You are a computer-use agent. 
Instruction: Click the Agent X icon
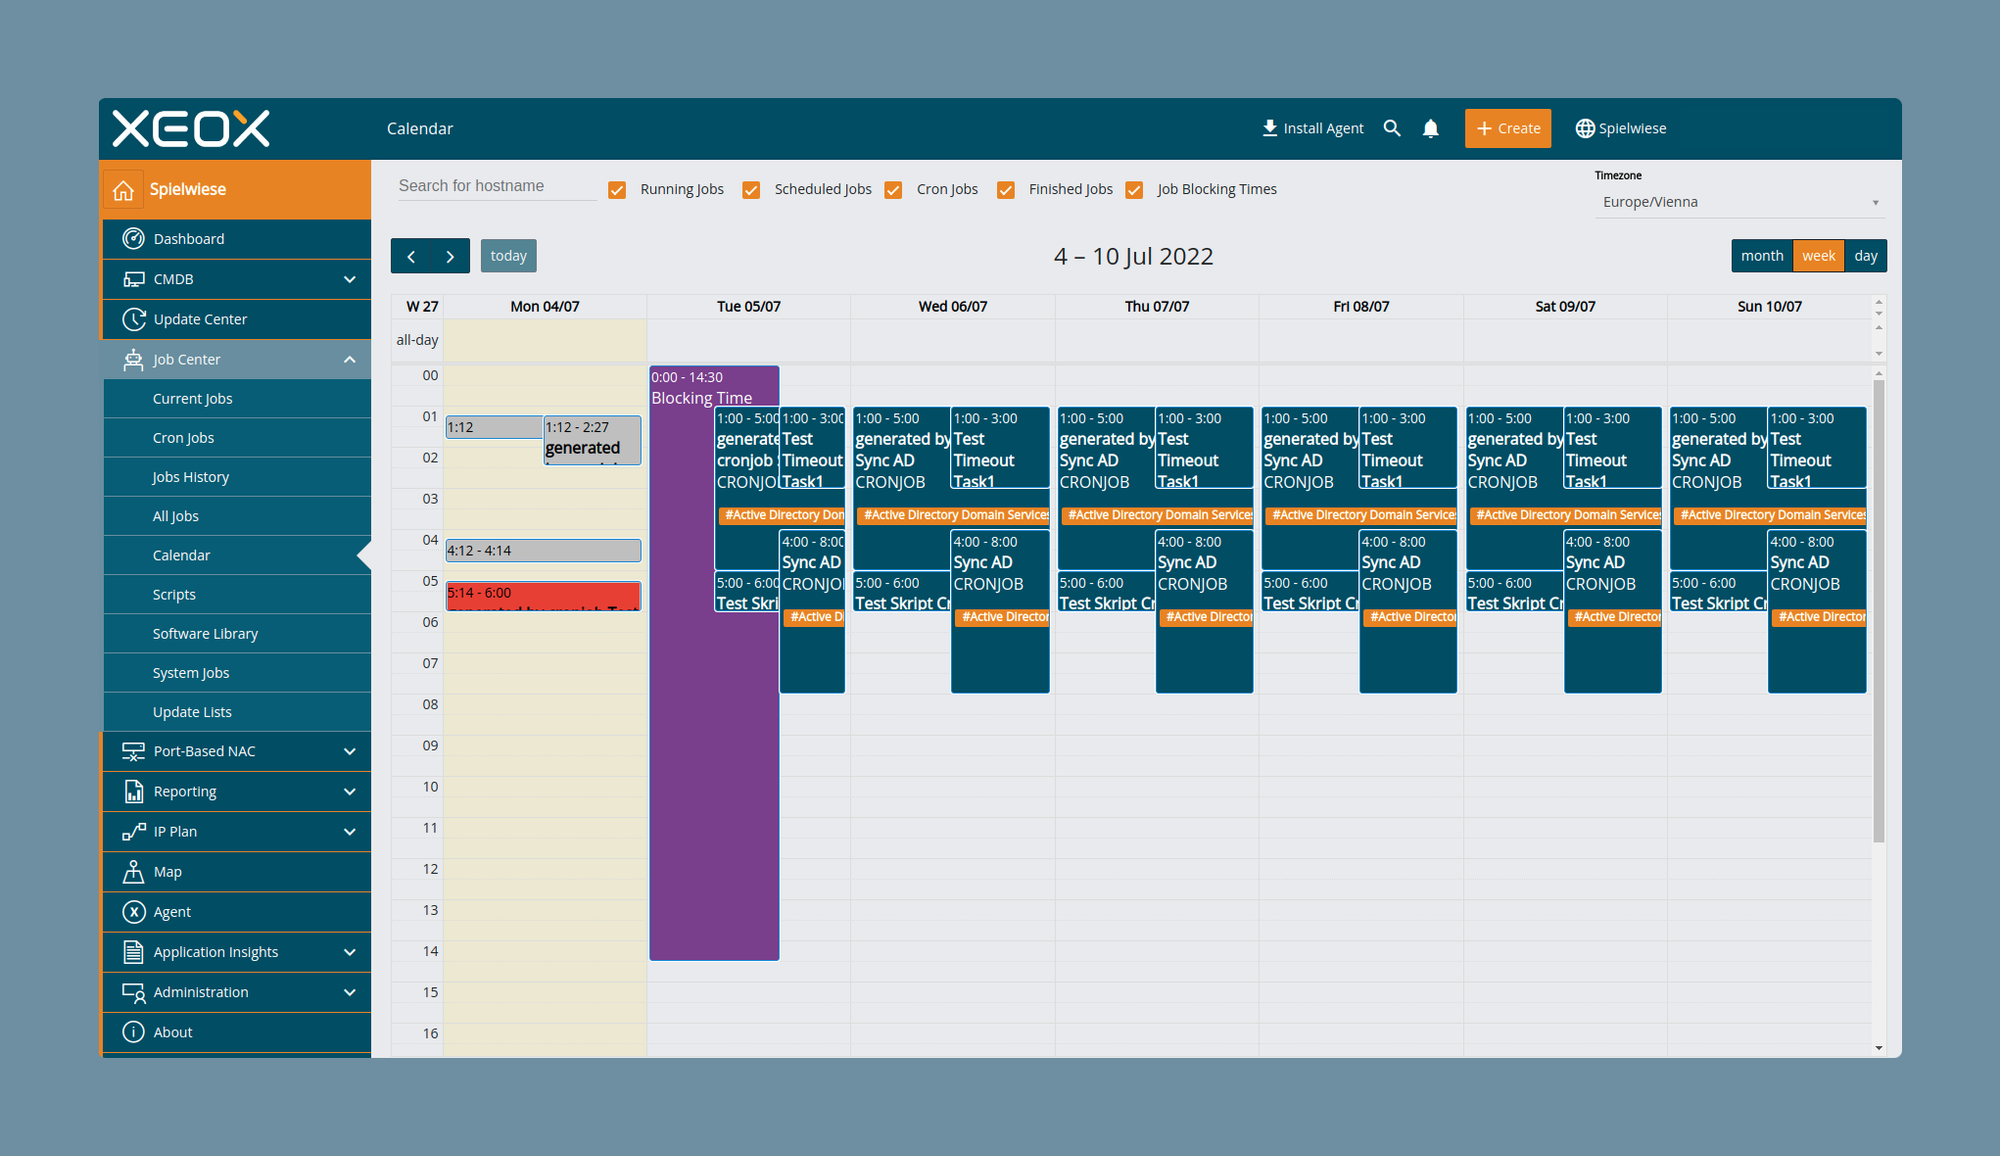[x=133, y=912]
